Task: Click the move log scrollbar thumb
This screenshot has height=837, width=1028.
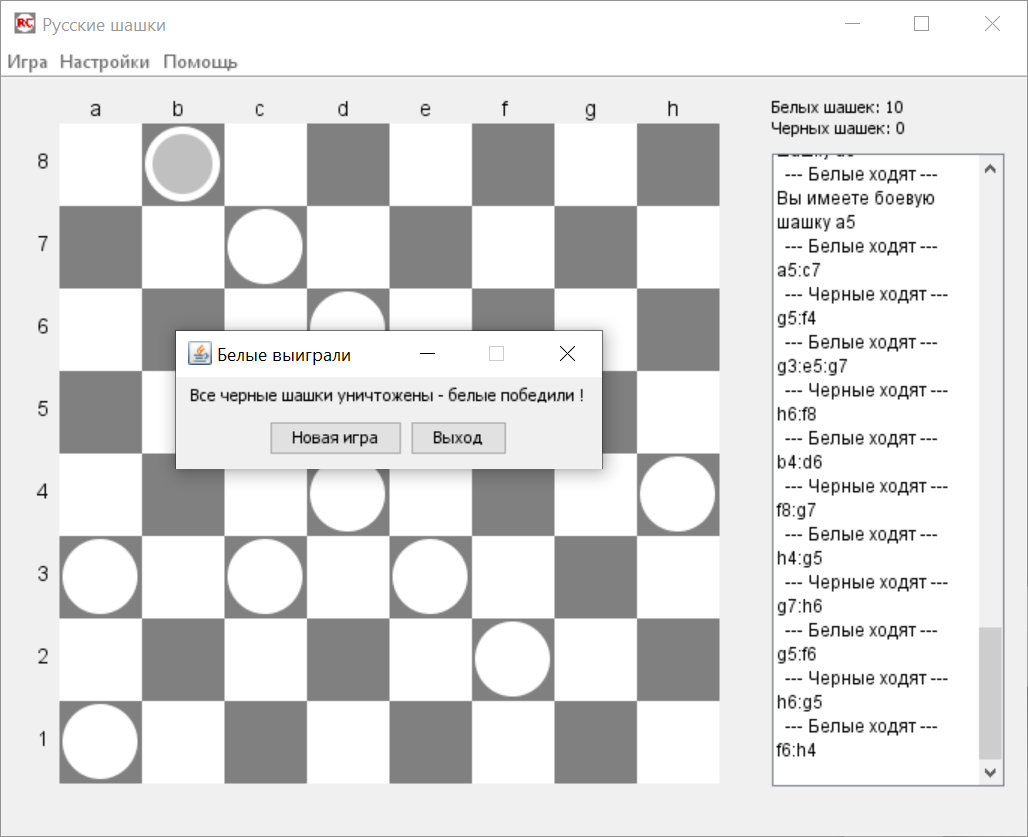Action: pyautogui.click(x=990, y=692)
